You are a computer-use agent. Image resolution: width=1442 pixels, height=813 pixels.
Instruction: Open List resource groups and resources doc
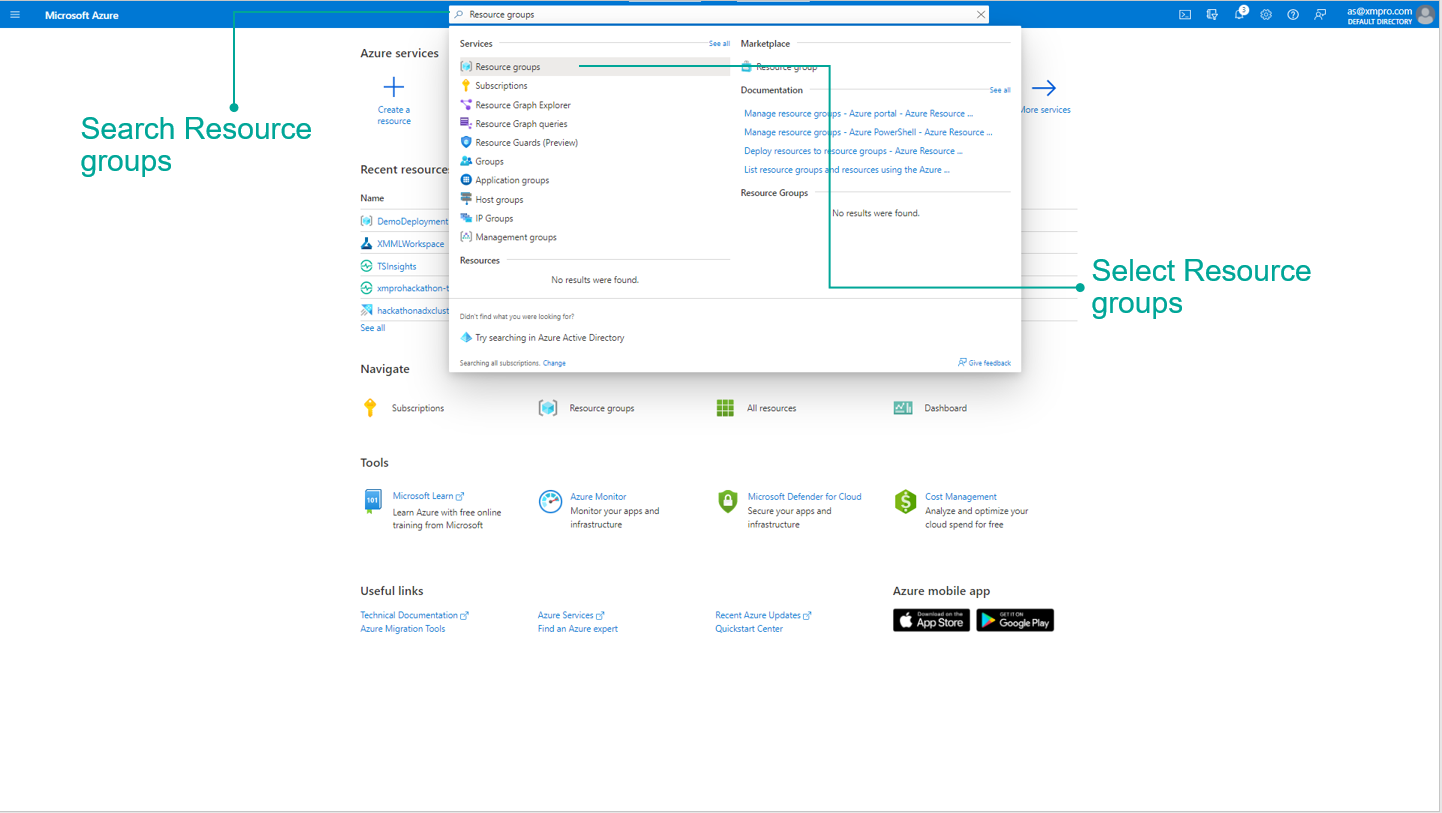[847, 170]
